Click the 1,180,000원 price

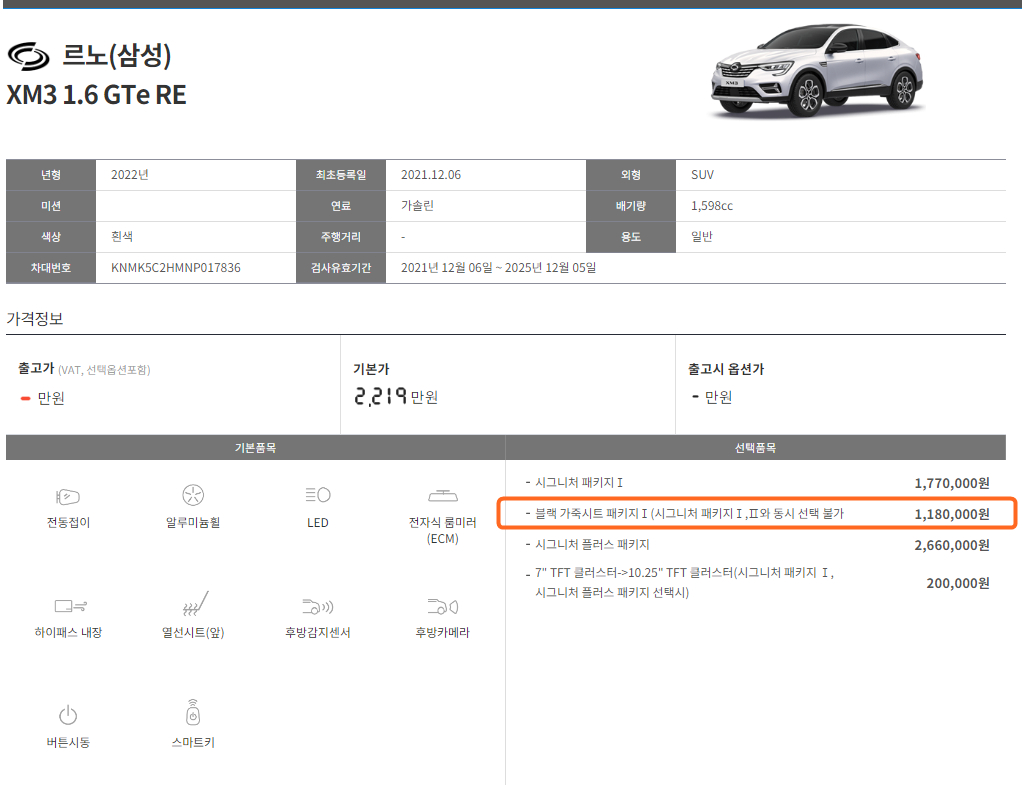coord(952,514)
